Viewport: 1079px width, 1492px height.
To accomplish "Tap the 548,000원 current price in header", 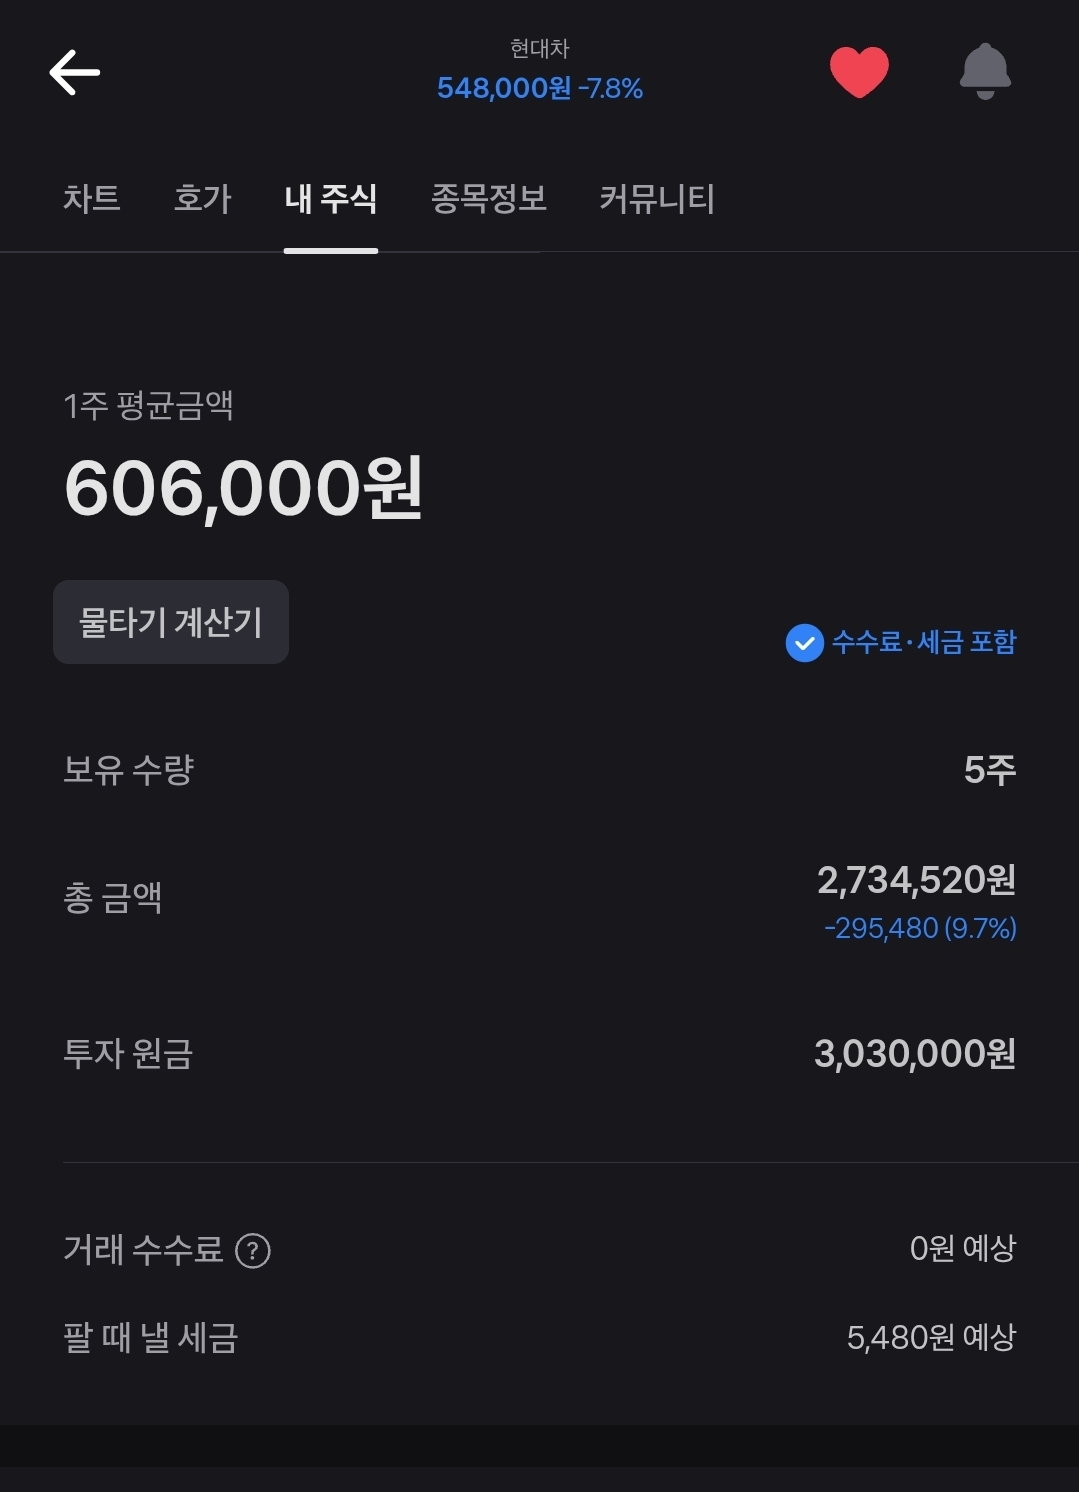I will click(x=504, y=88).
